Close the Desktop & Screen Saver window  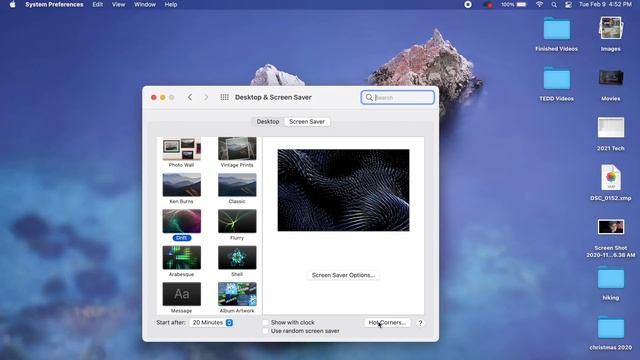(x=153, y=97)
